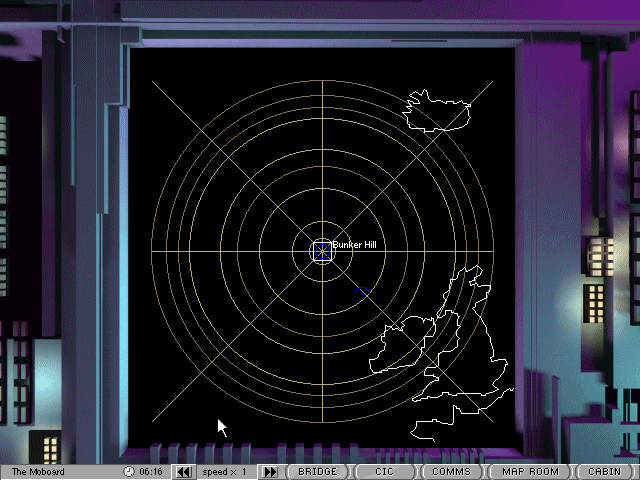Click 'The Moboard' title in status bar
This screenshot has height=480, width=640.
pos(38,472)
